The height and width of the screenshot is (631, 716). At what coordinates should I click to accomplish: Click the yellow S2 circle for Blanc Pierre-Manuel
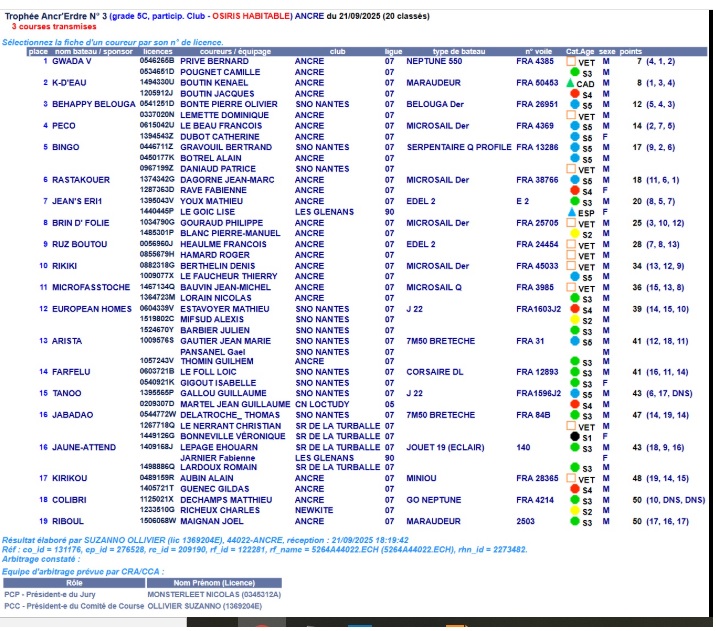point(573,234)
